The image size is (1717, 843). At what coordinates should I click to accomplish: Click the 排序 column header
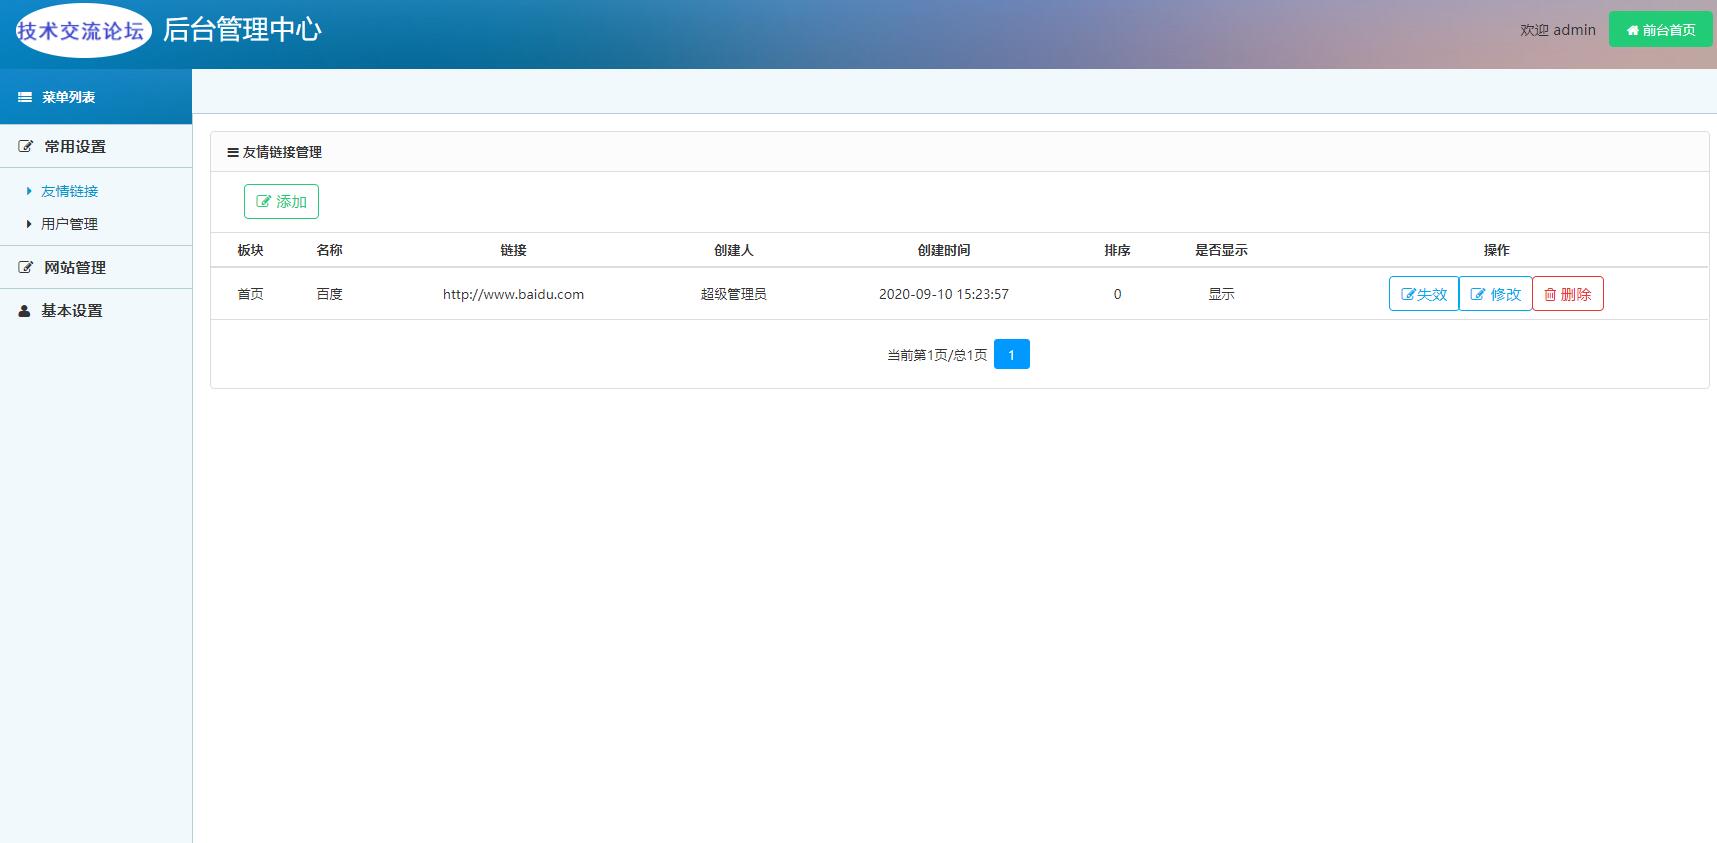point(1117,250)
